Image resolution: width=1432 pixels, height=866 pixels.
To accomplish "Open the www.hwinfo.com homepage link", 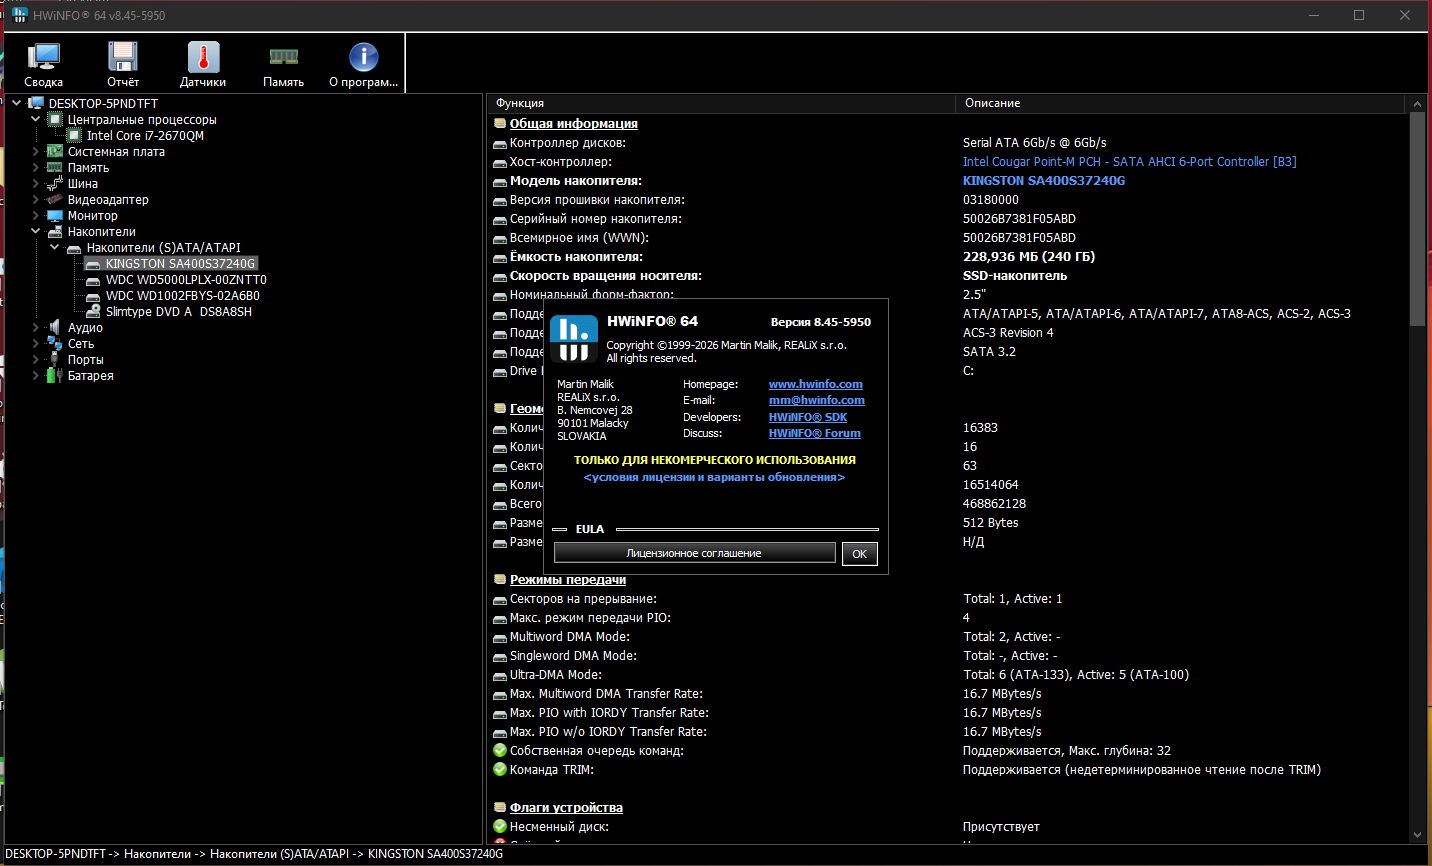I will pos(815,384).
